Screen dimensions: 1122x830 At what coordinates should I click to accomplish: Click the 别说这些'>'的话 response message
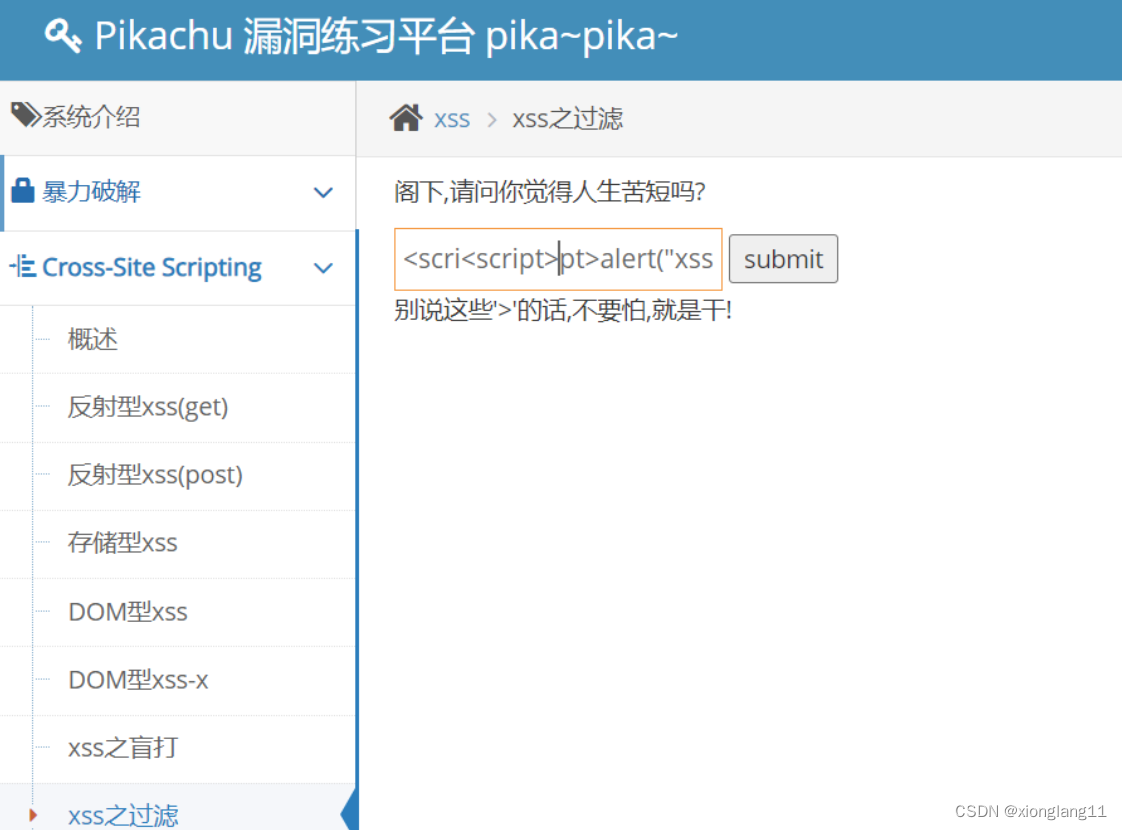(562, 311)
